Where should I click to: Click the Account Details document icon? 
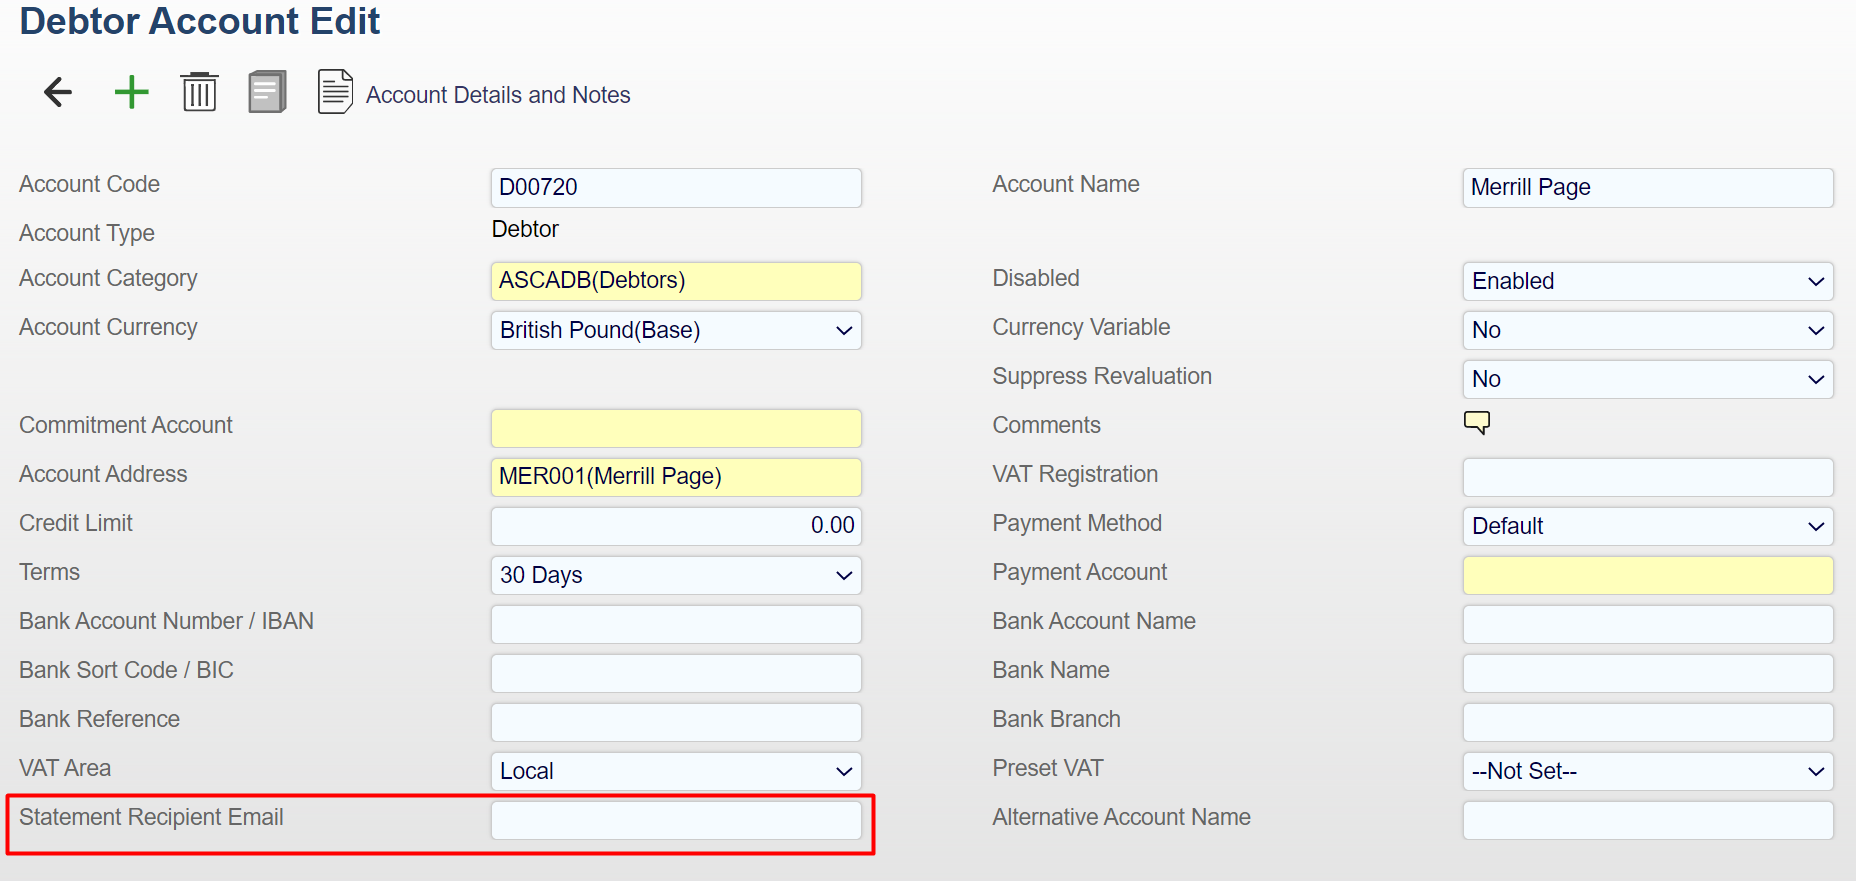click(335, 92)
